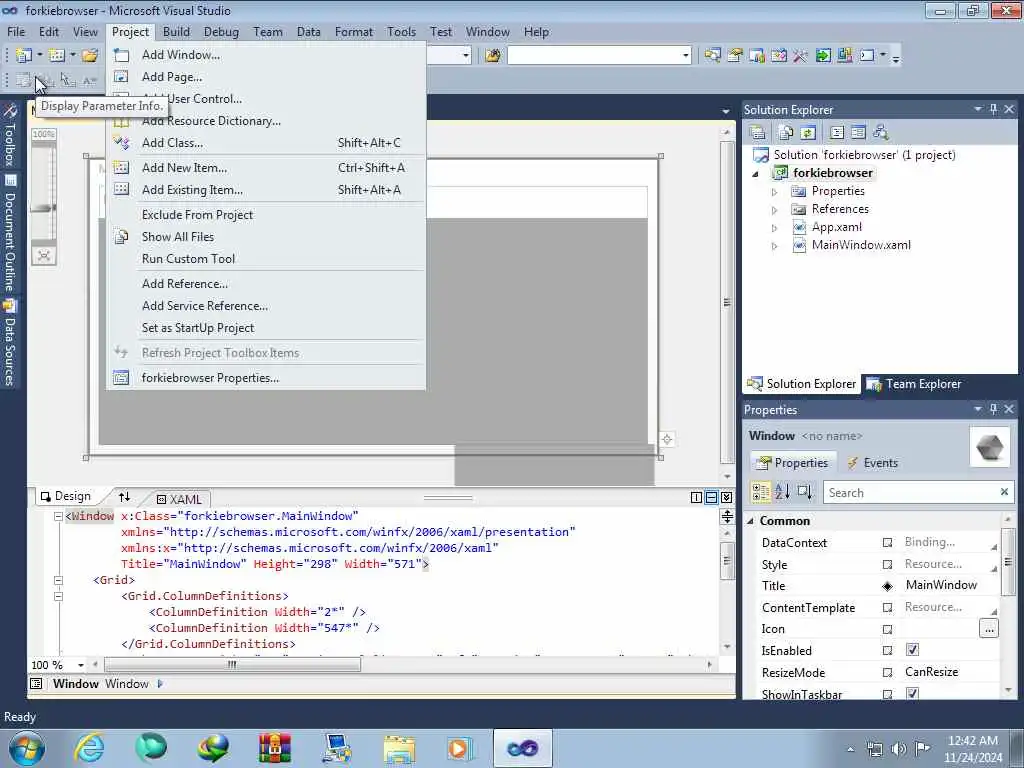Switch to the Events tab in Properties
The height and width of the screenshot is (768, 1024).
[x=873, y=463]
